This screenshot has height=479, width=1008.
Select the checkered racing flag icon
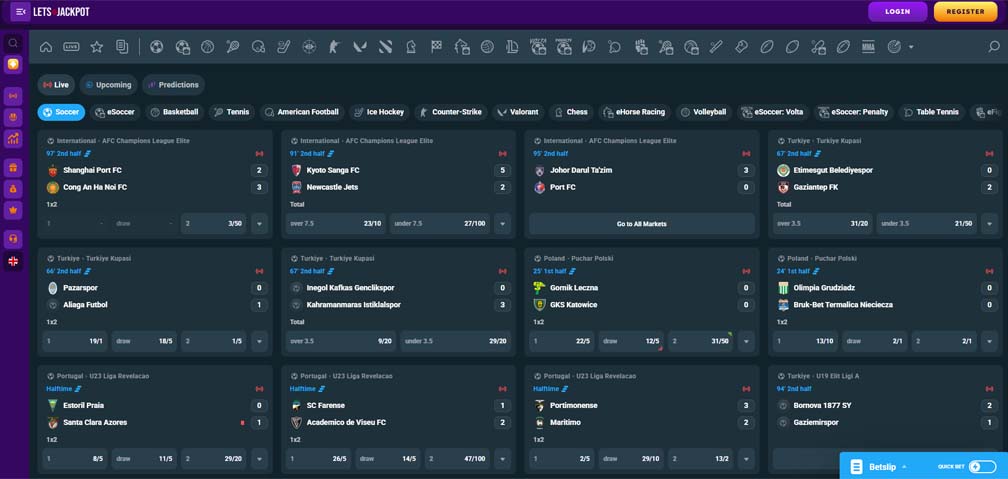click(x=436, y=47)
